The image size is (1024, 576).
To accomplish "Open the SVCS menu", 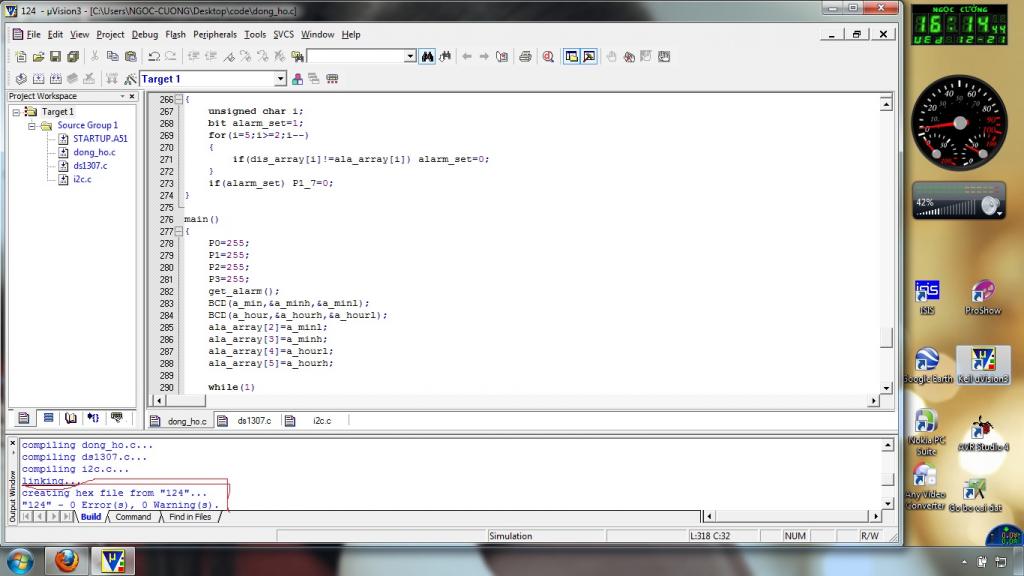I will pos(283,35).
